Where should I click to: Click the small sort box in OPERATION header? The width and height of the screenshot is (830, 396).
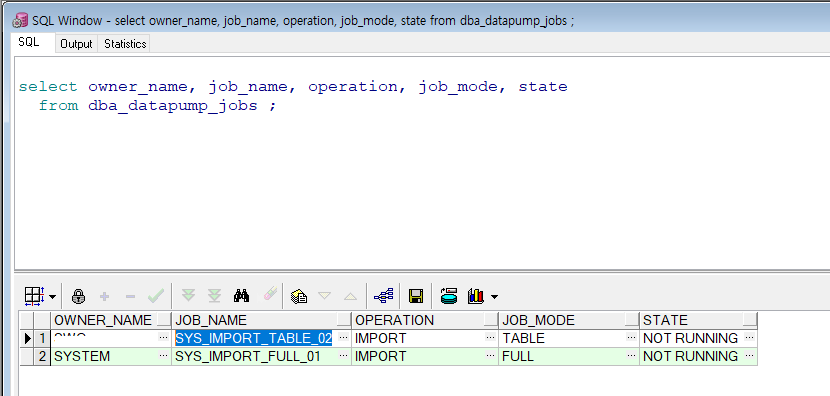point(491,320)
